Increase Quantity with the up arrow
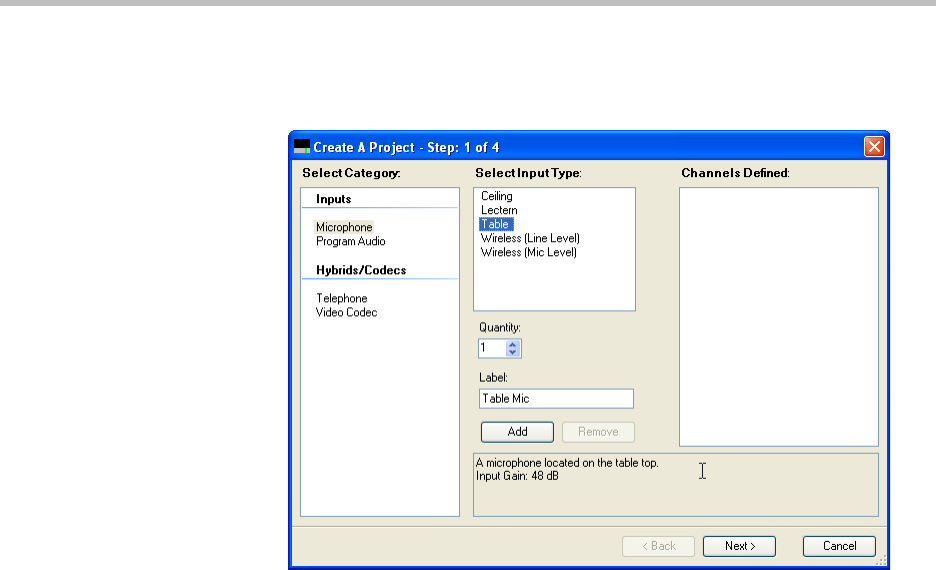Screen dimensions: 936x570 [x=513, y=344]
